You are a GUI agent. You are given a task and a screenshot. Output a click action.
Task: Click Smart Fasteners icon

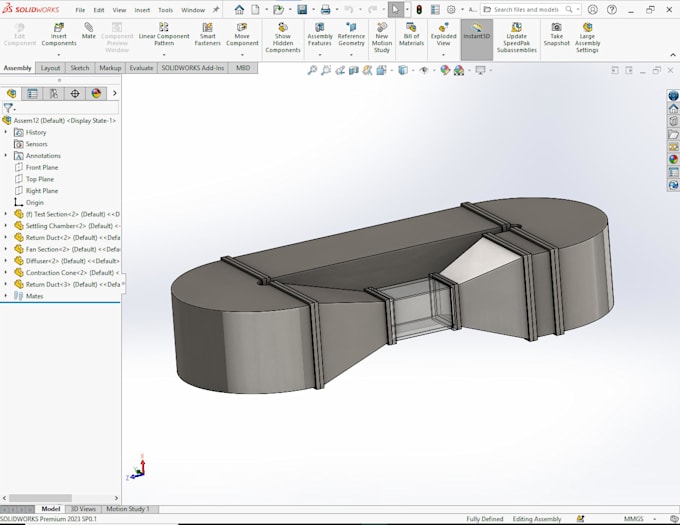(207, 35)
